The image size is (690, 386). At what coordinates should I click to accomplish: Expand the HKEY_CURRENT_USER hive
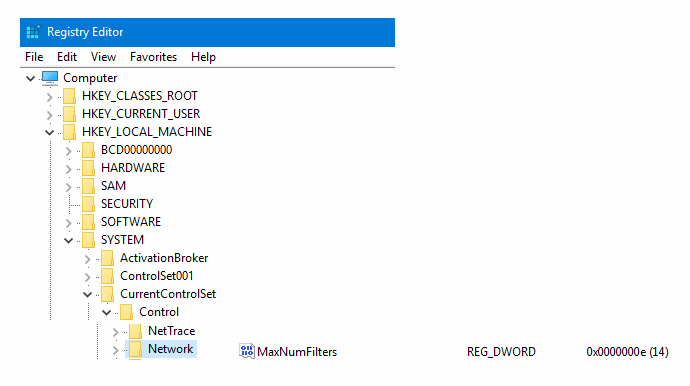50,115
